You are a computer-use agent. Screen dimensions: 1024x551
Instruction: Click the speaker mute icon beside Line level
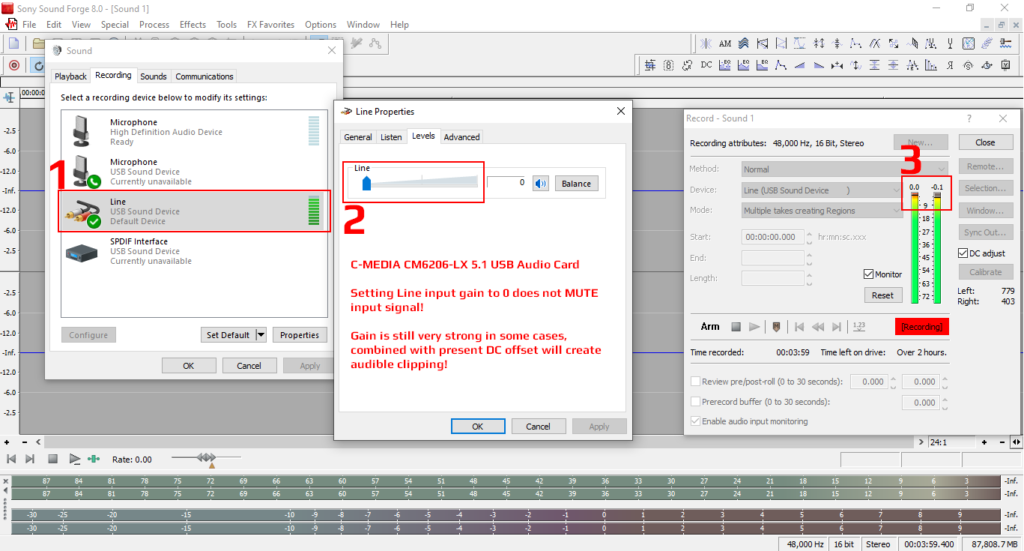[x=541, y=183]
